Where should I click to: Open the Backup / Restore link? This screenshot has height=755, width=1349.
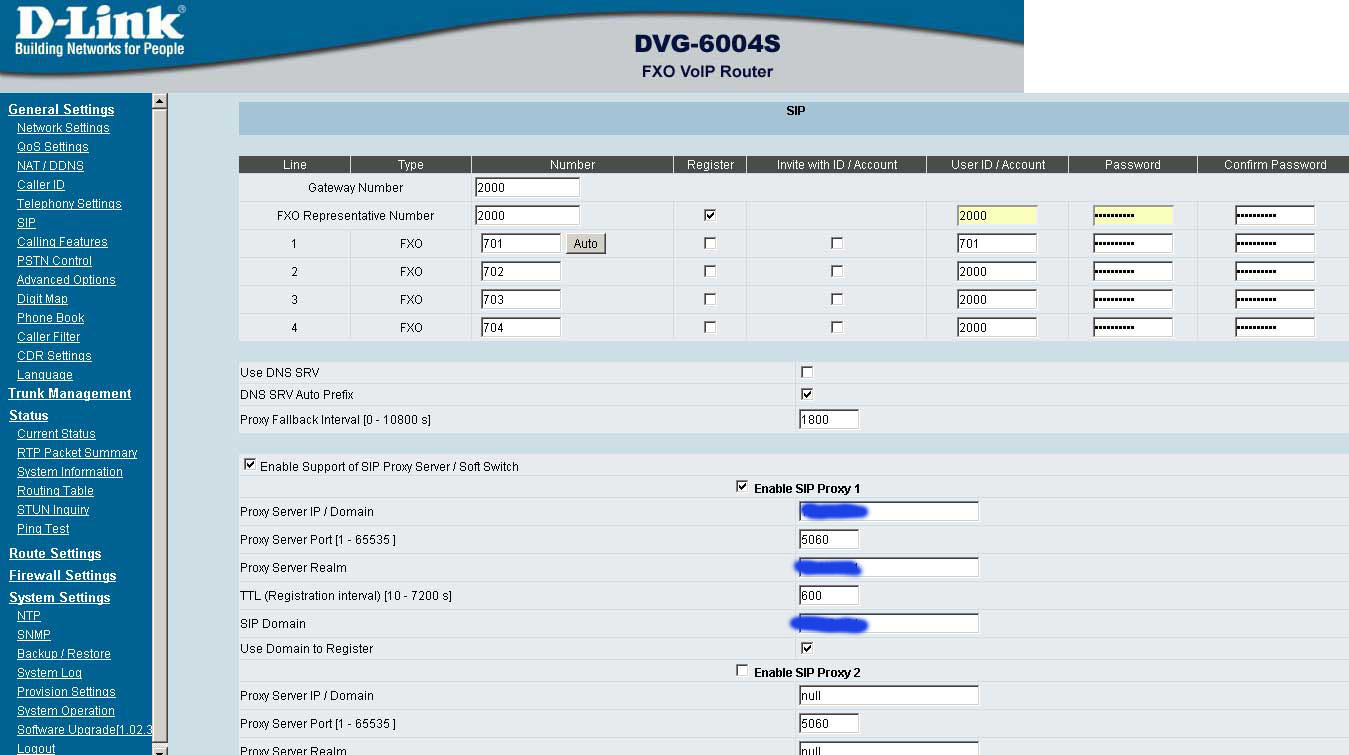click(x=63, y=654)
